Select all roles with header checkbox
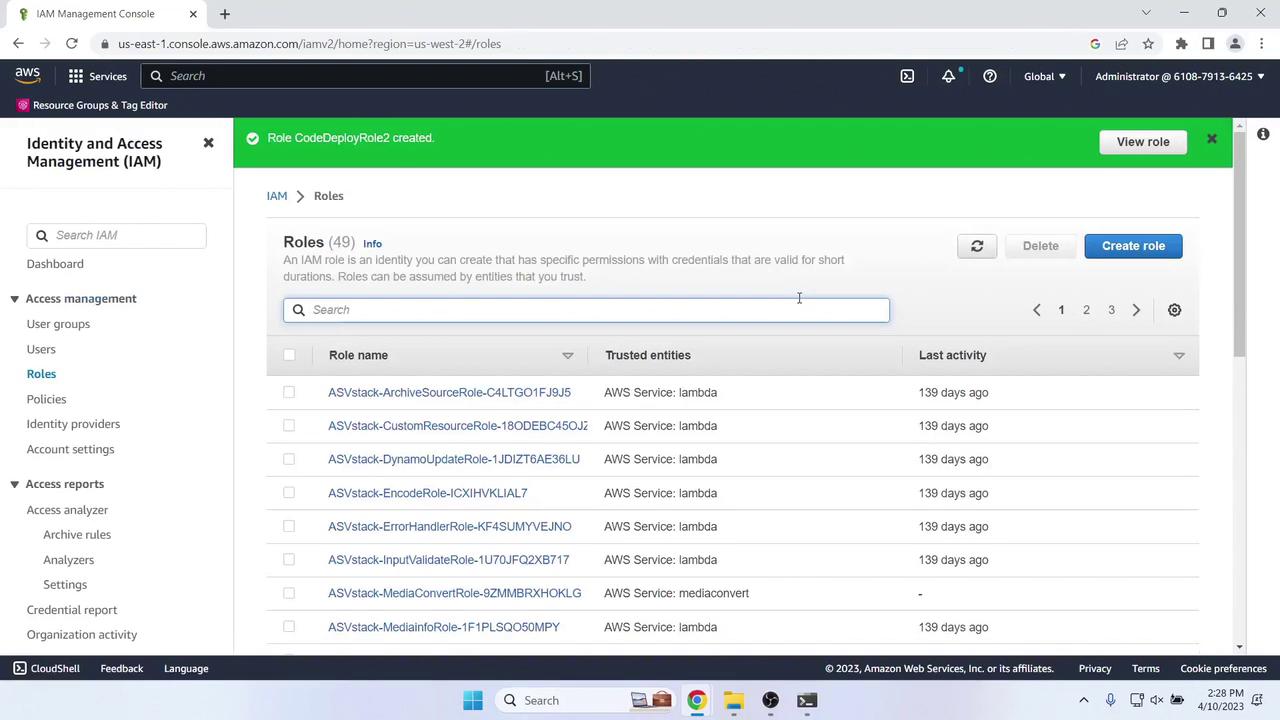Screen dimensions: 1280x720 click(289, 355)
